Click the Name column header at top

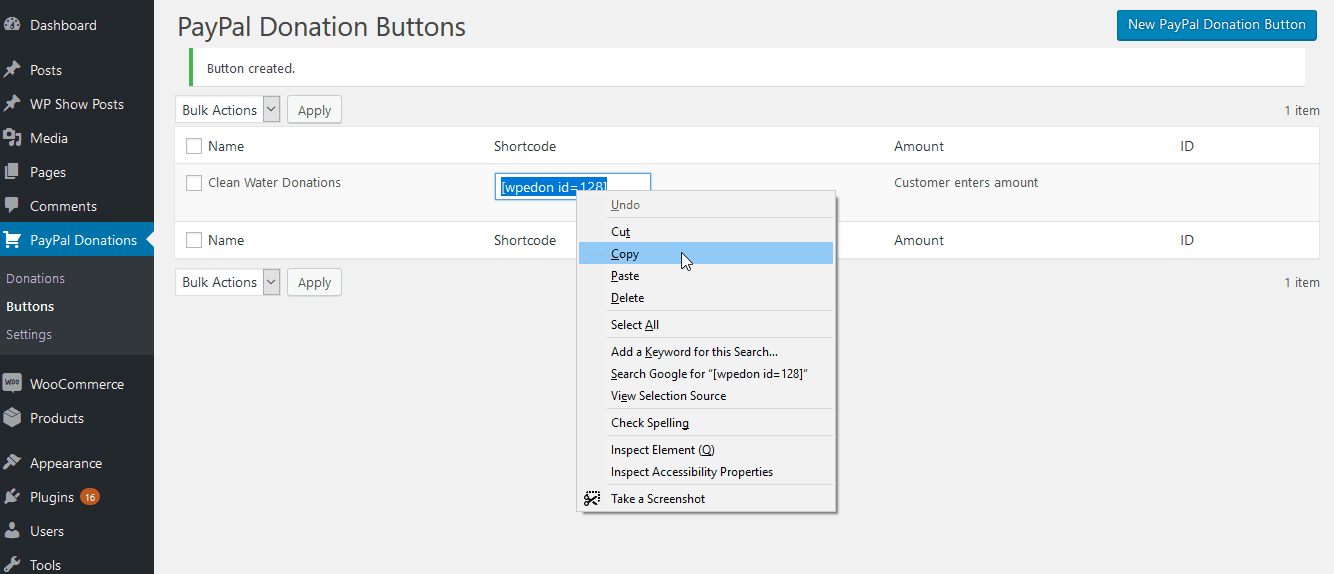click(x=226, y=147)
